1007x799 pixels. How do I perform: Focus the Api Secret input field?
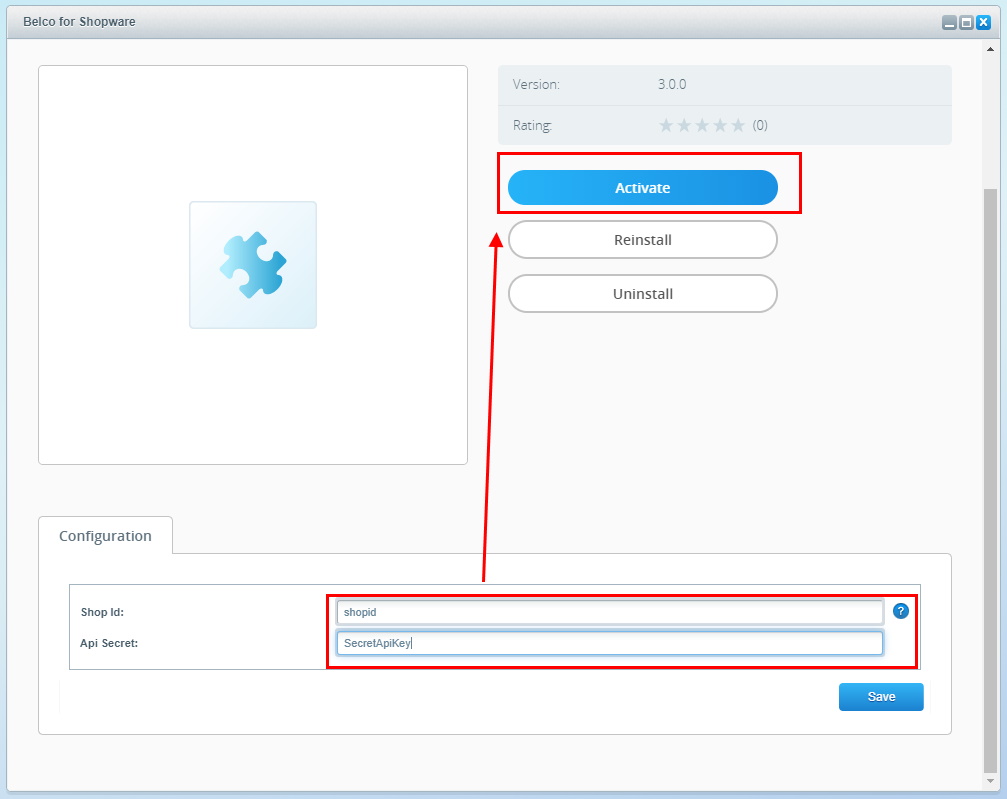tap(609, 643)
